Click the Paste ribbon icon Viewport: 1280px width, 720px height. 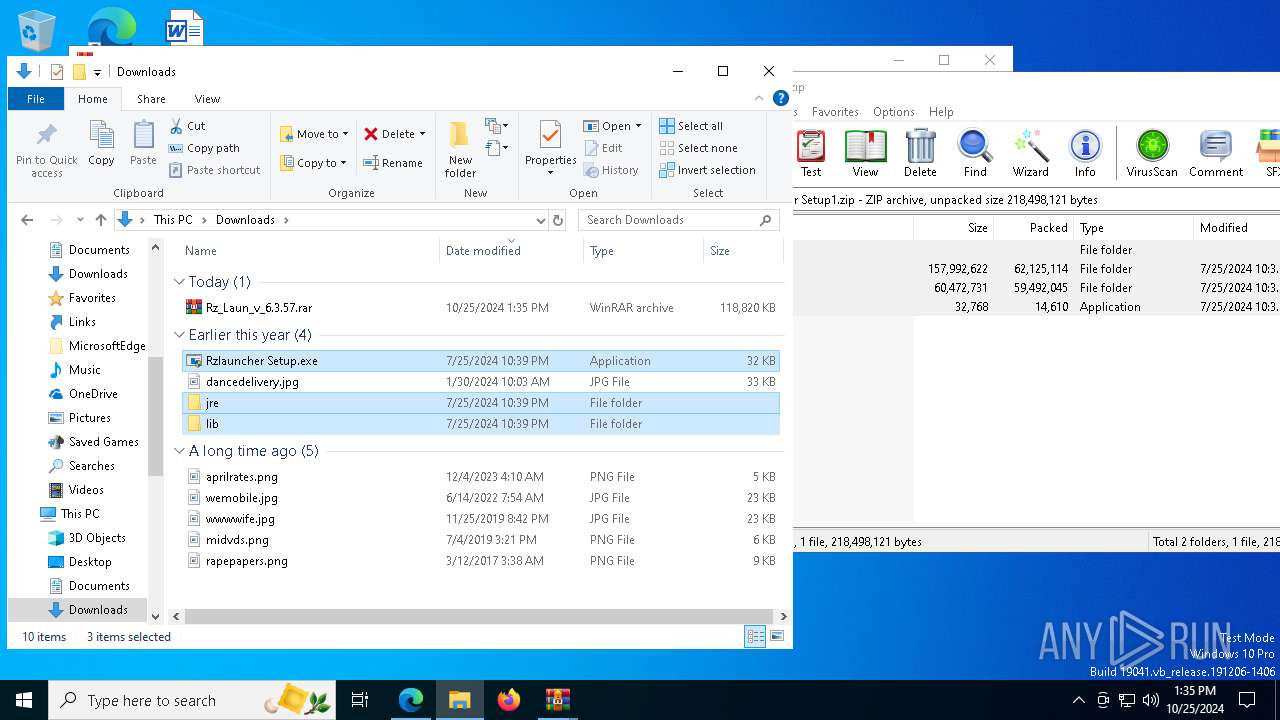(143, 143)
